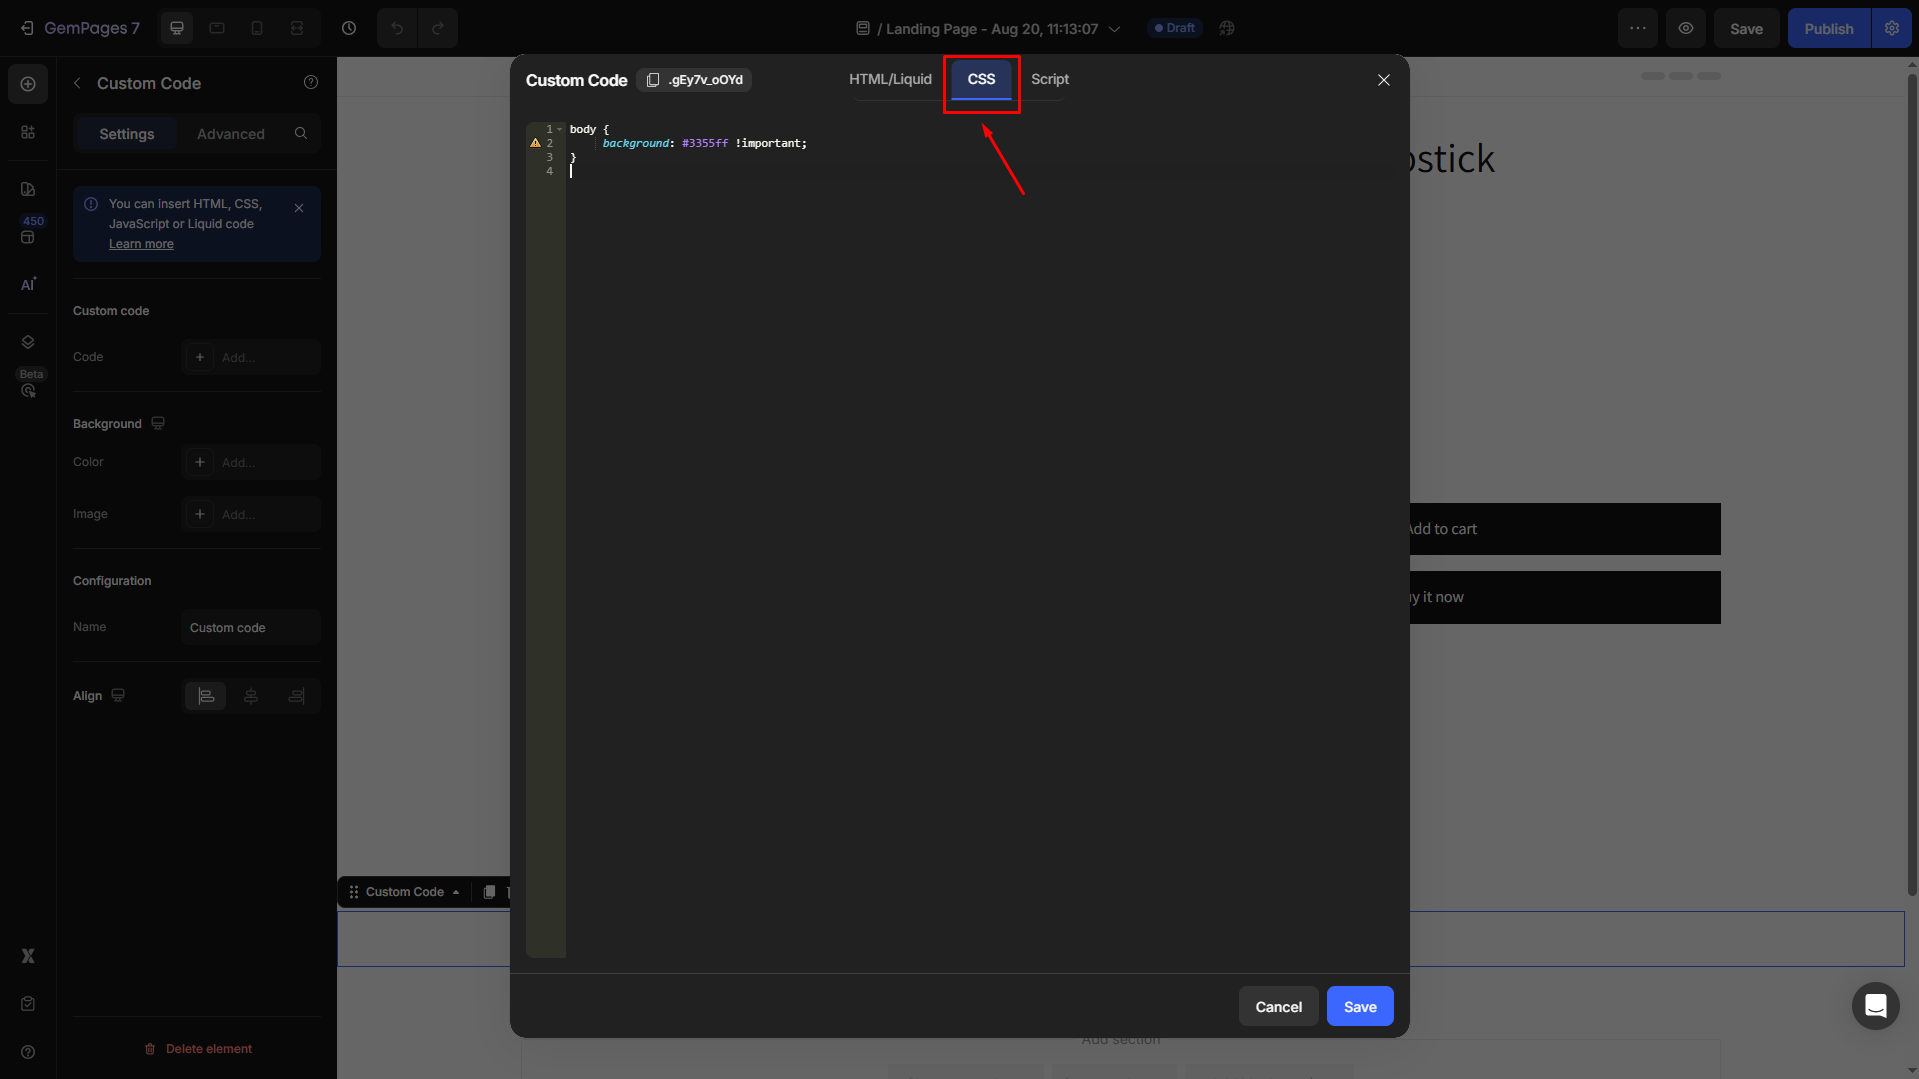The width and height of the screenshot is (1919, 1079).
Task: Duplicate element icon beside Custom Code tag
Action: pyautogui.click(x=489, y=892)
